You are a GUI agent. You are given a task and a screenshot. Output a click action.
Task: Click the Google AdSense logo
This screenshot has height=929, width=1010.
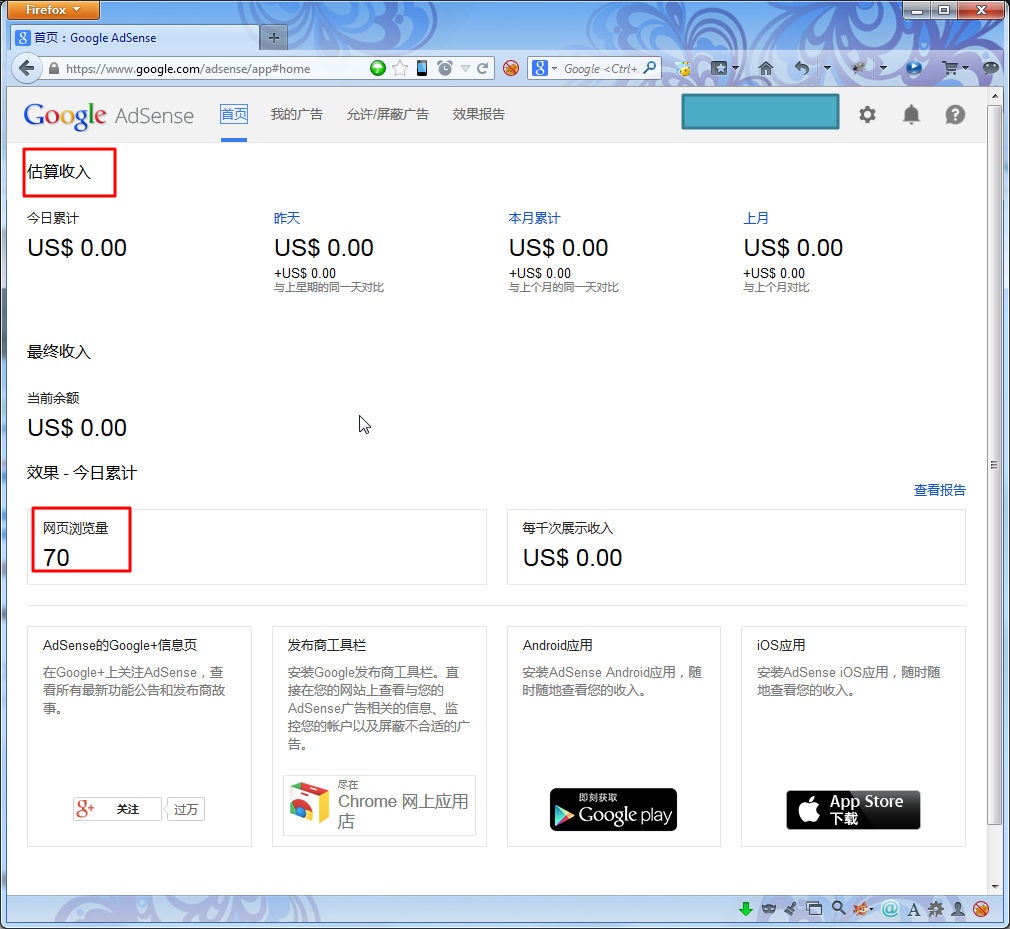[109, 116]
